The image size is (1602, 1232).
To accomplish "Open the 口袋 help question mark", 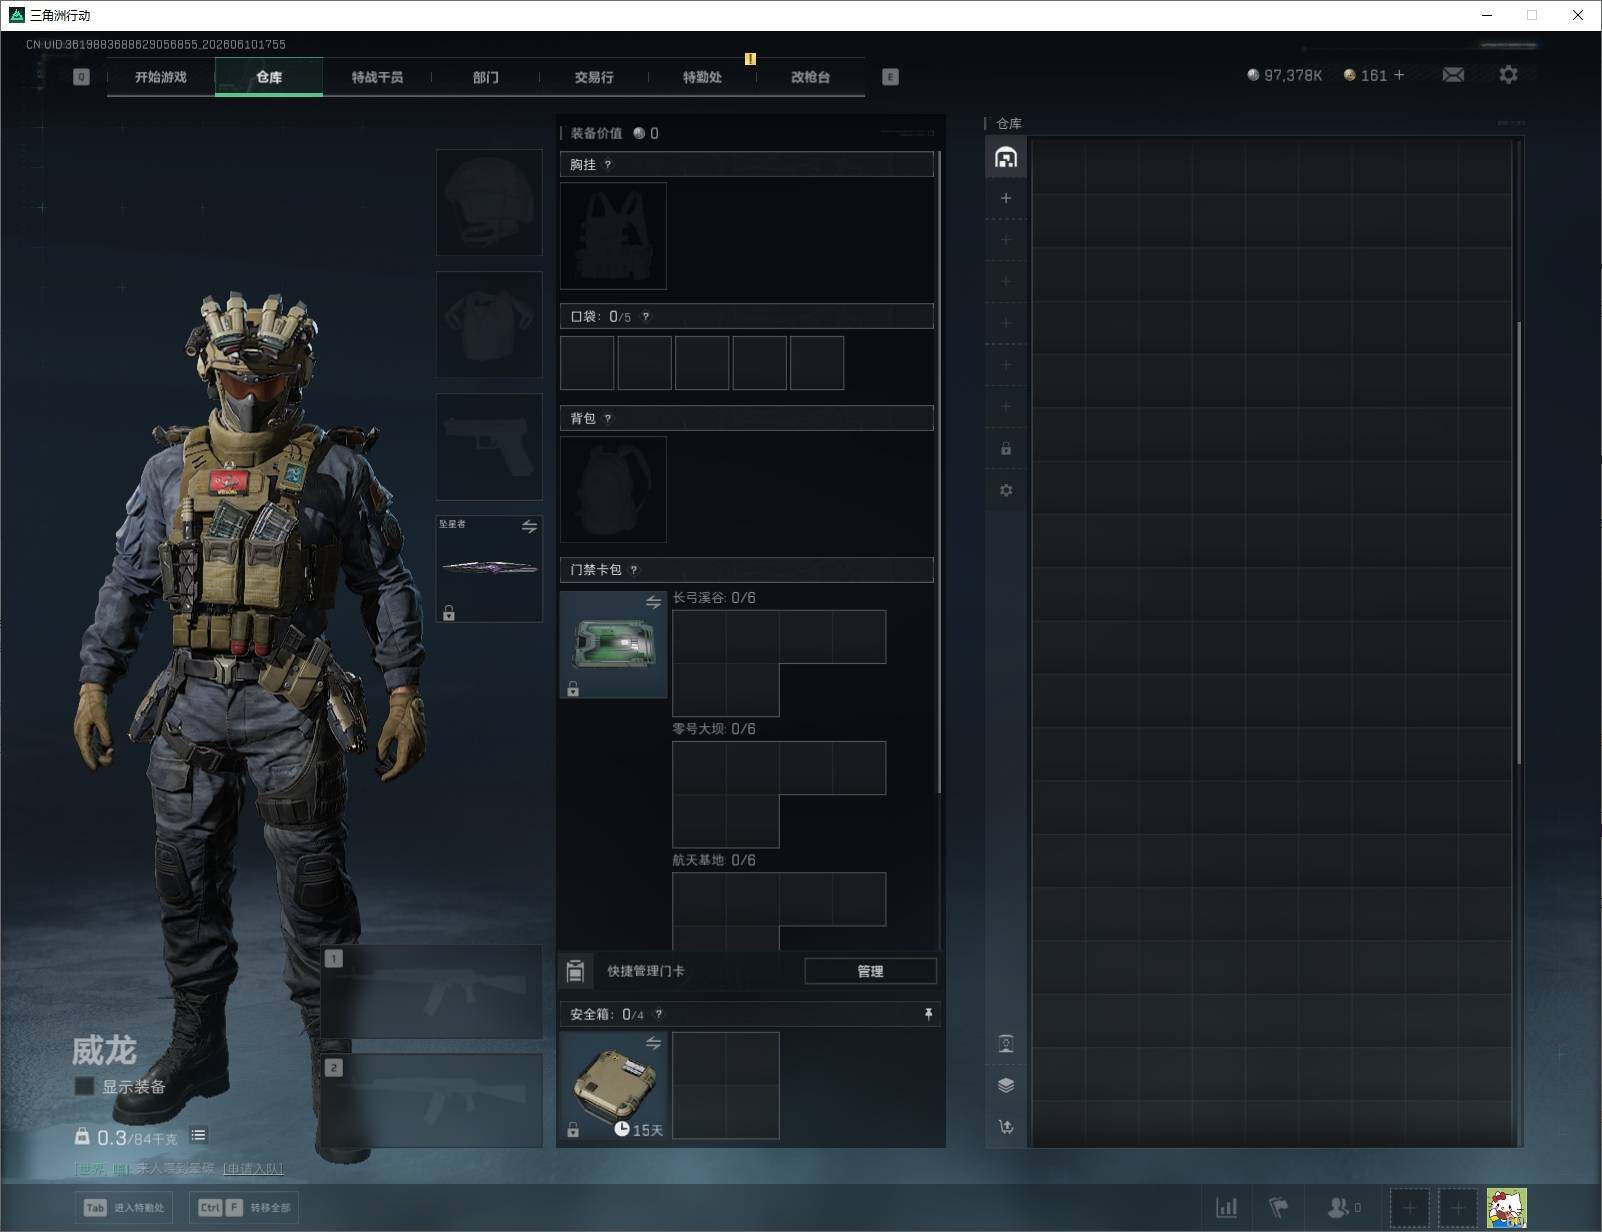I will tap(646, 317).
